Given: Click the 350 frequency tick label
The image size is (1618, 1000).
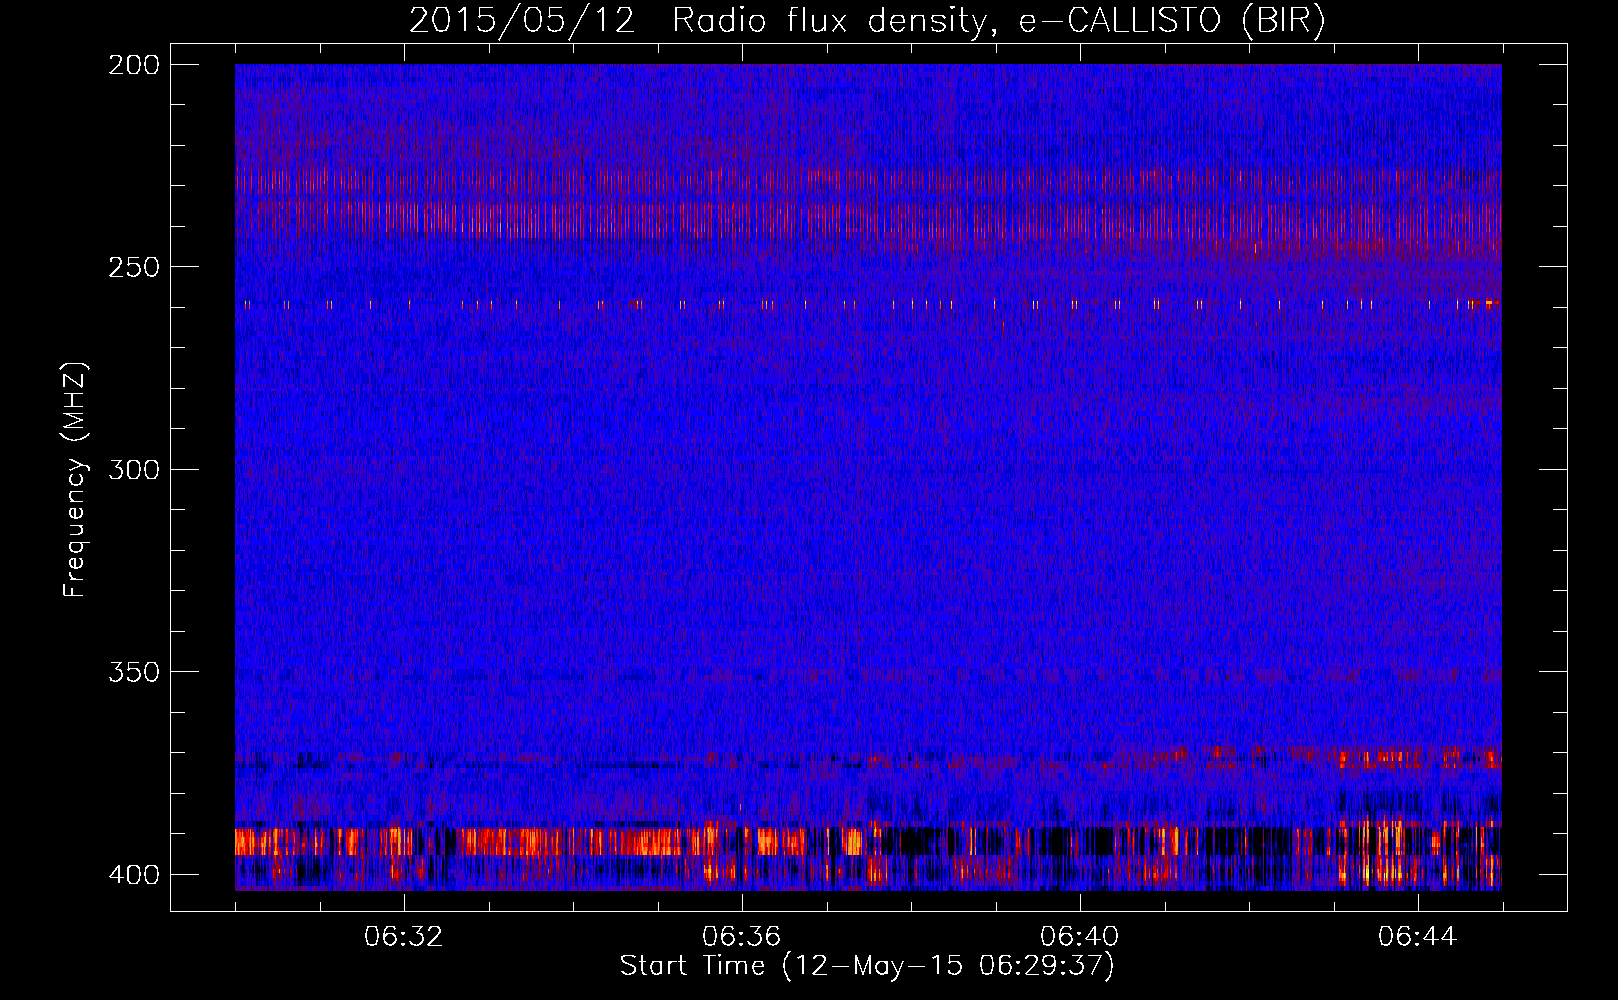Looking at the screenshot, I should 134,672.
